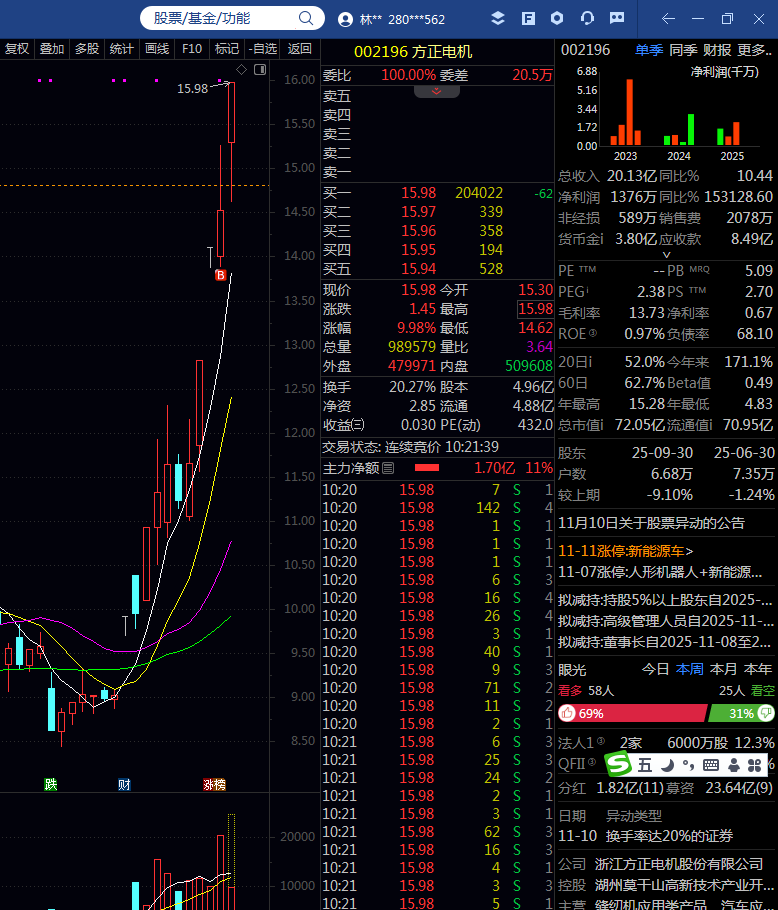Open the chat message icon
The height and width of the screenshot is (910, 778).
tap(617, 18)
